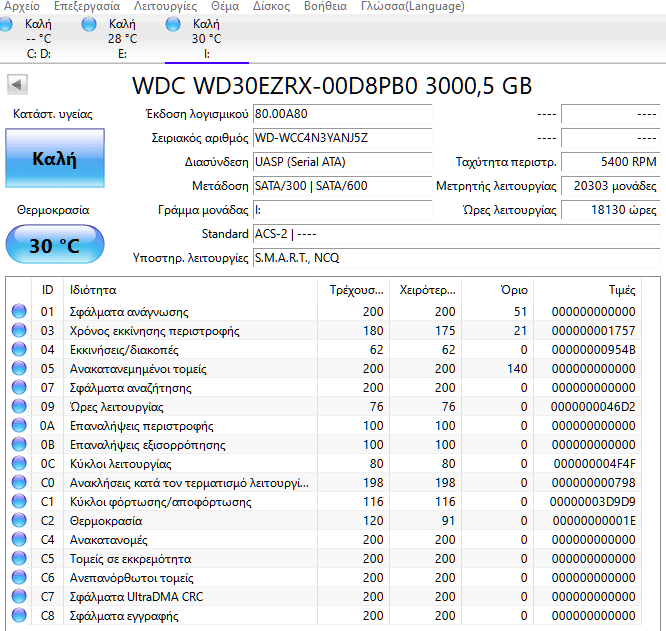This screenshot has width=666, height=631.
Task: Select the Ανακατανεμημένοι τομείς row text
Action: (x=138, y=369)
